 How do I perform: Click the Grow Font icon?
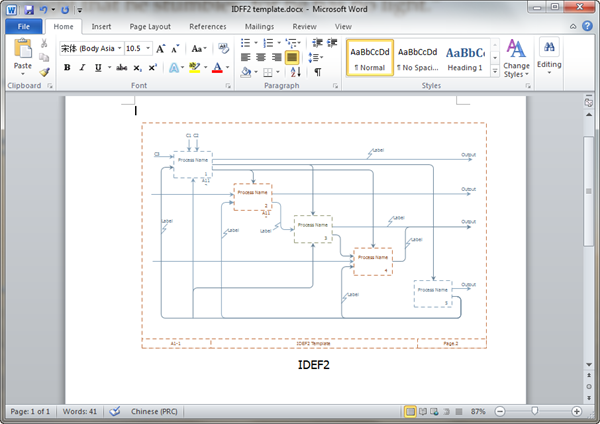(161, 48)
